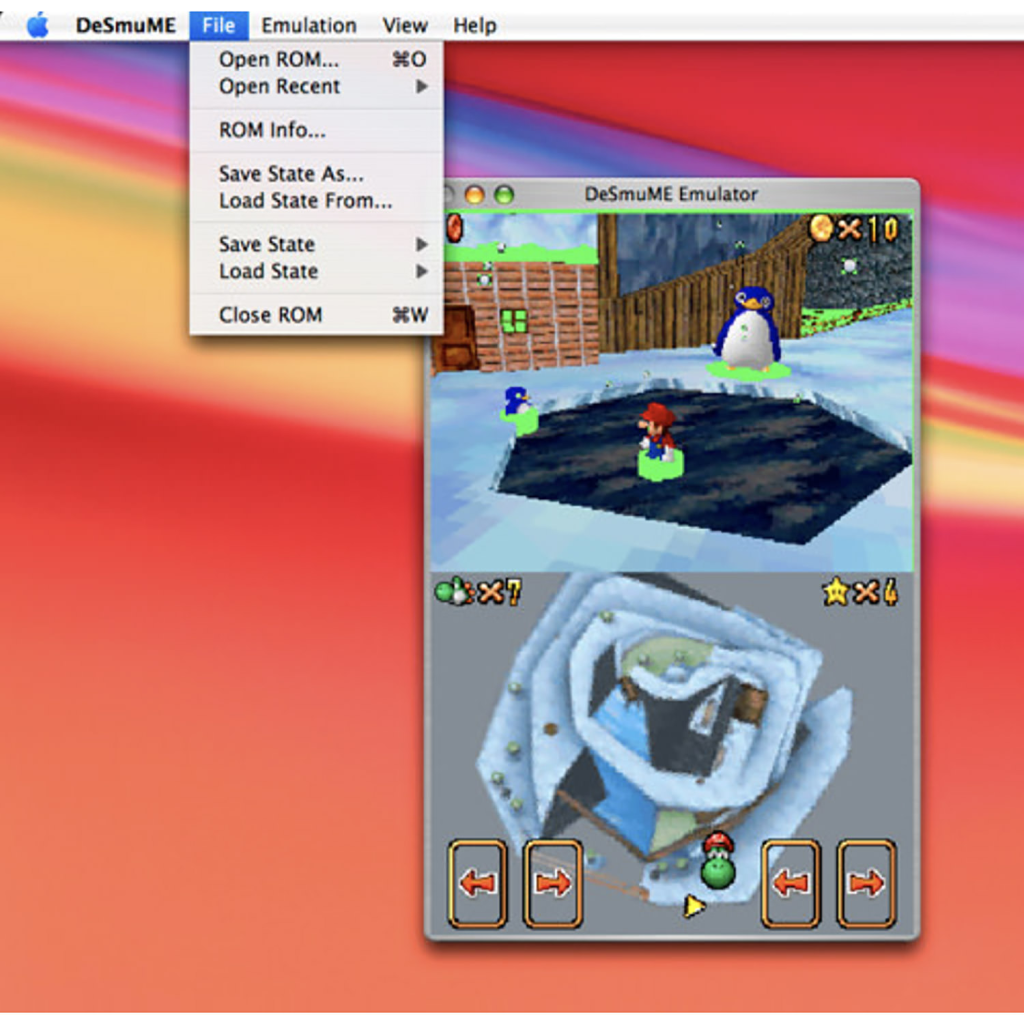1024x1015 pixels.
Task: Select ROM Info... menu entry
Action: point(272,130)
